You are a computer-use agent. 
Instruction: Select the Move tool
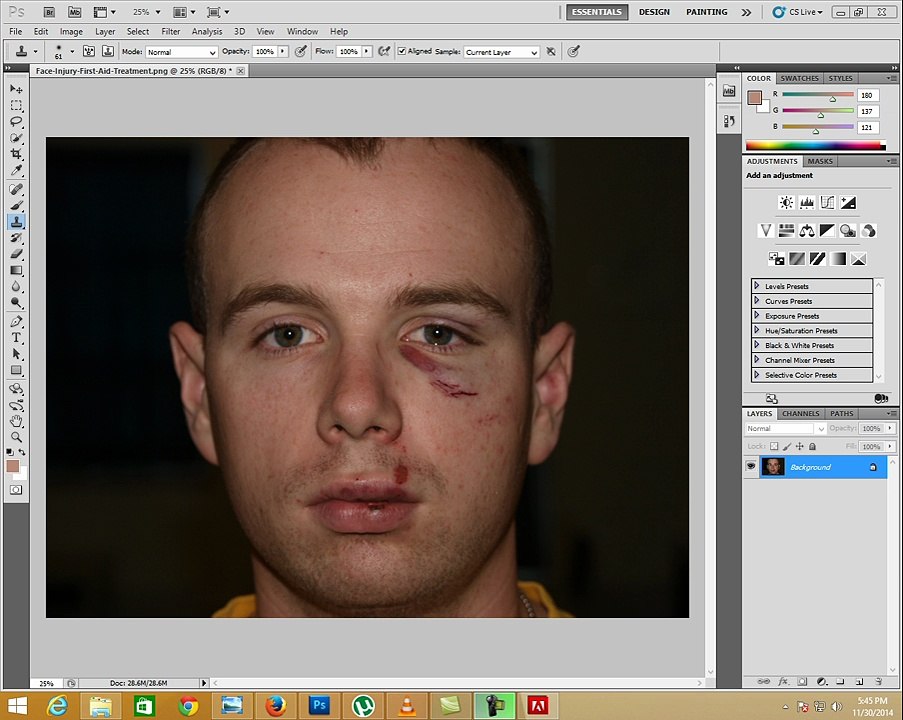pos(16,89)
